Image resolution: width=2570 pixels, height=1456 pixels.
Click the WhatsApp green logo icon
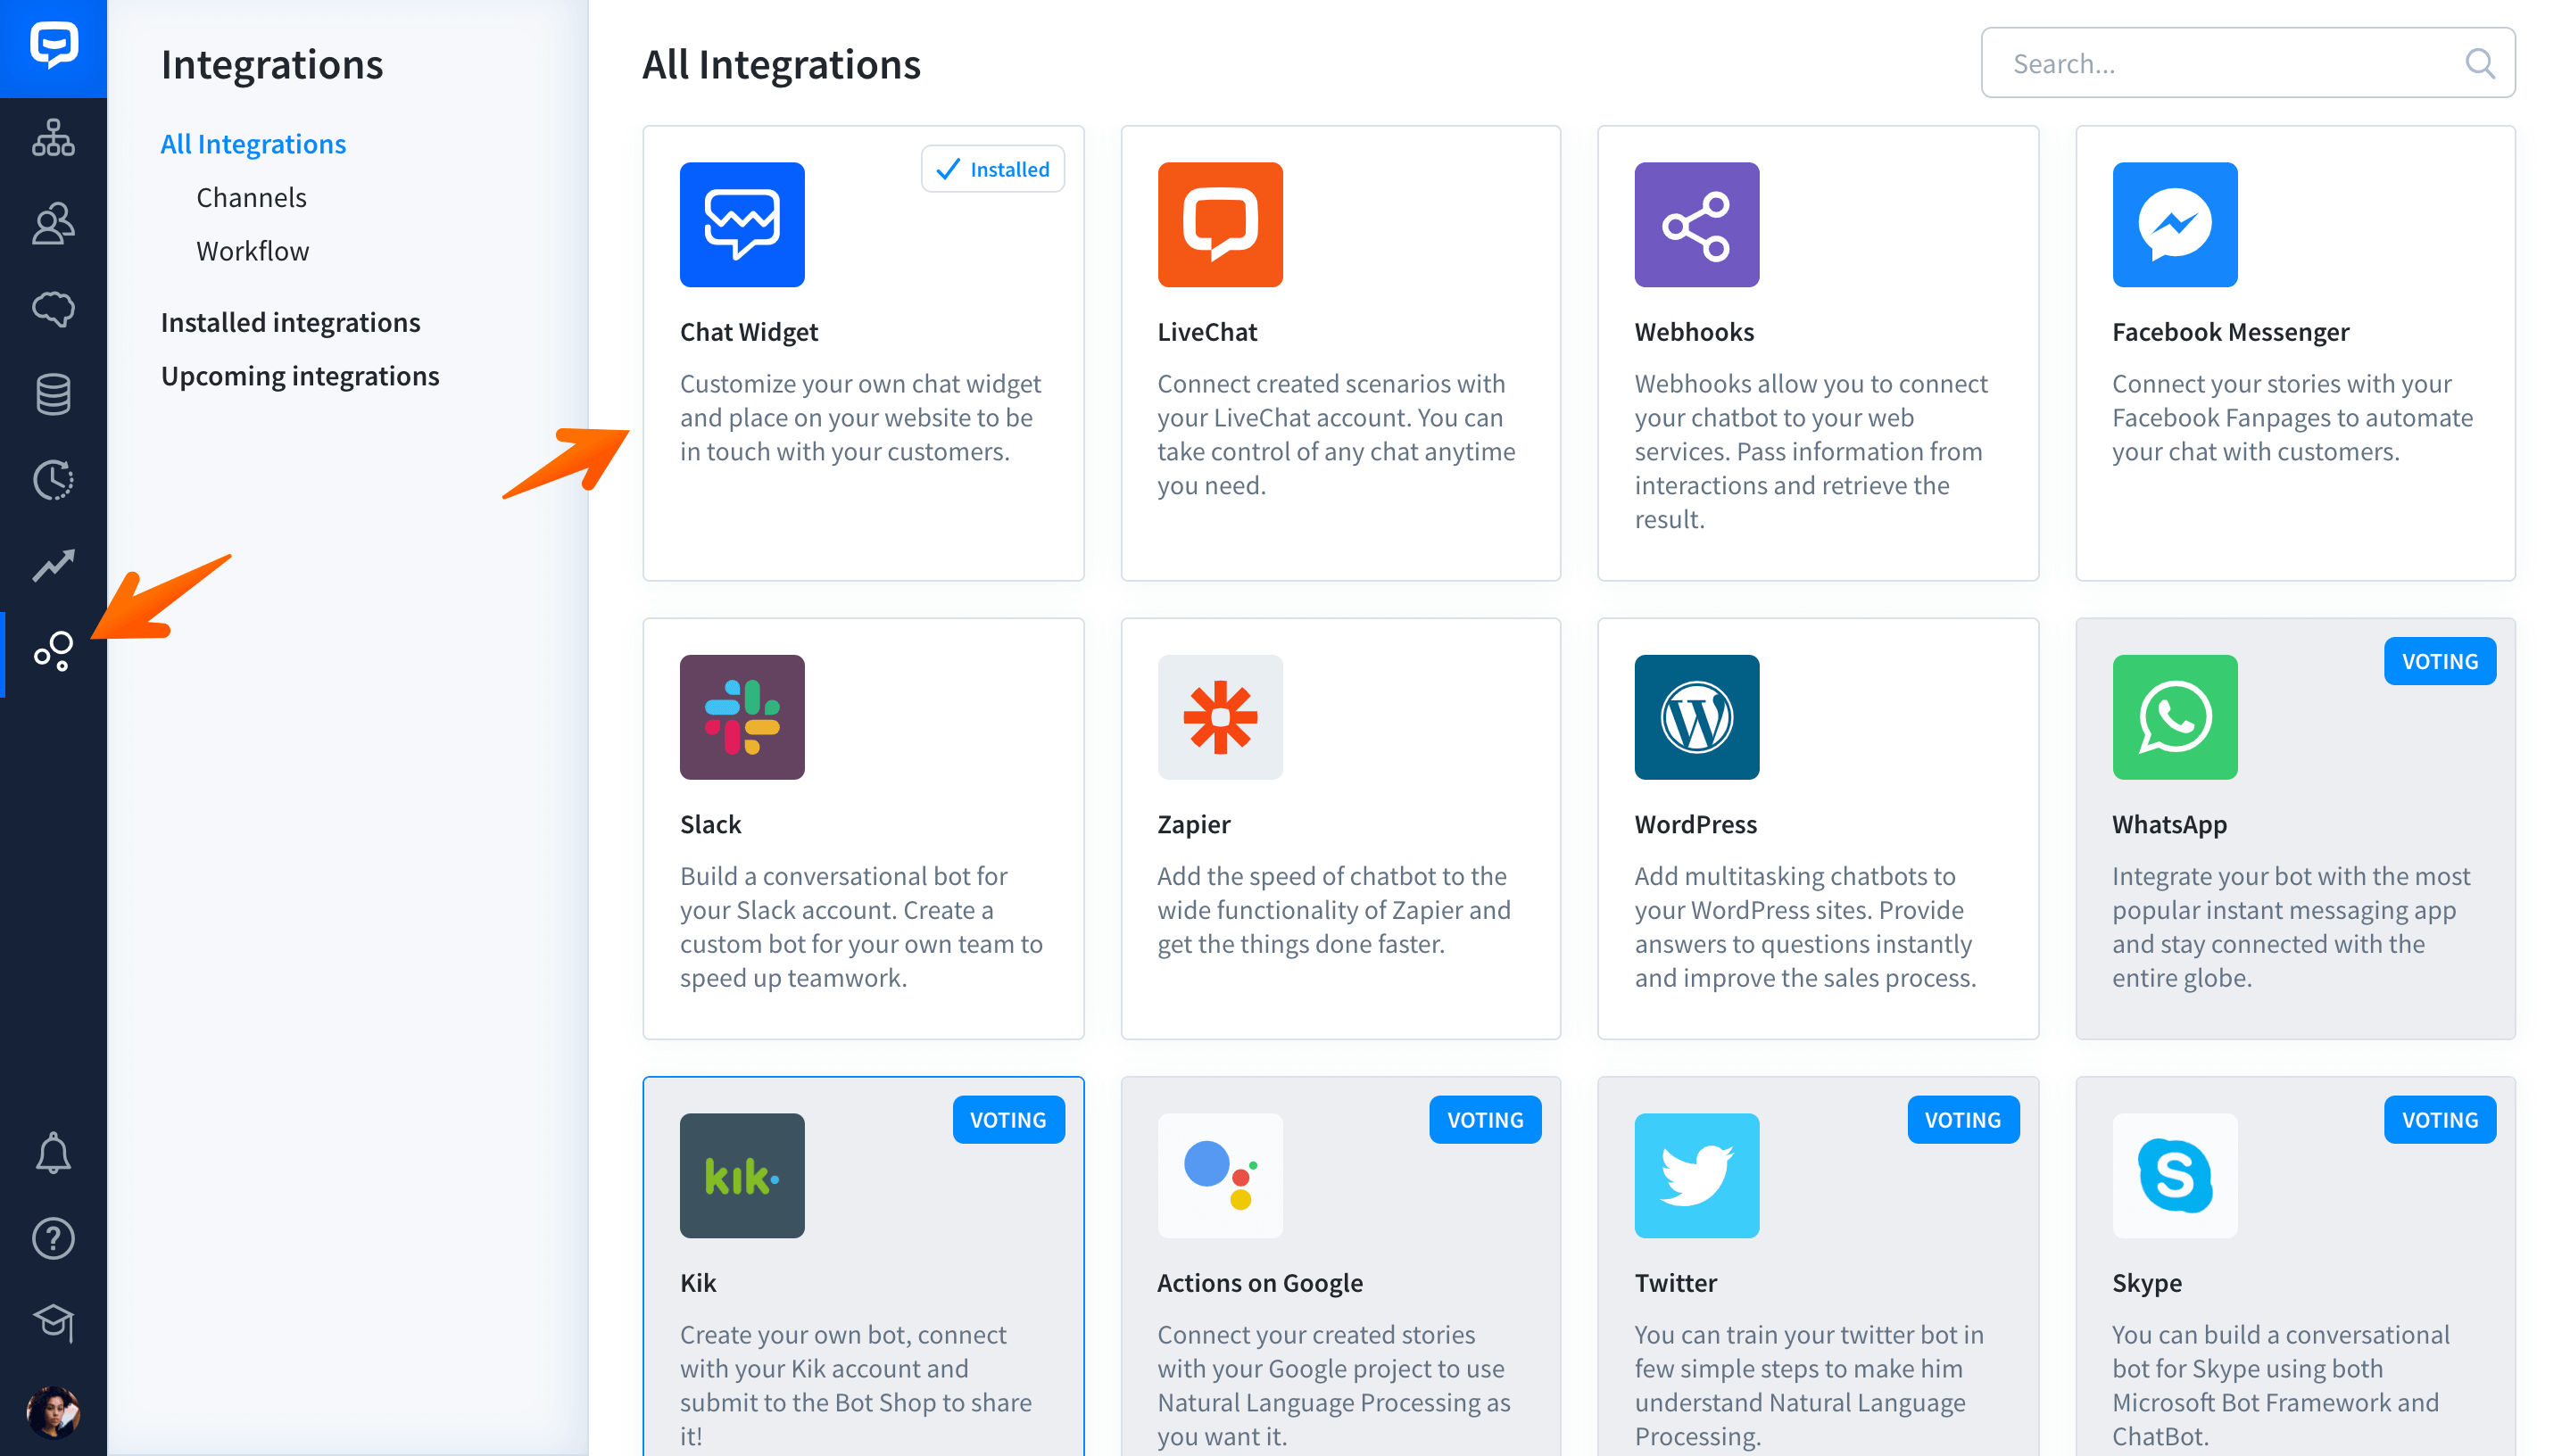[2175, 717]
